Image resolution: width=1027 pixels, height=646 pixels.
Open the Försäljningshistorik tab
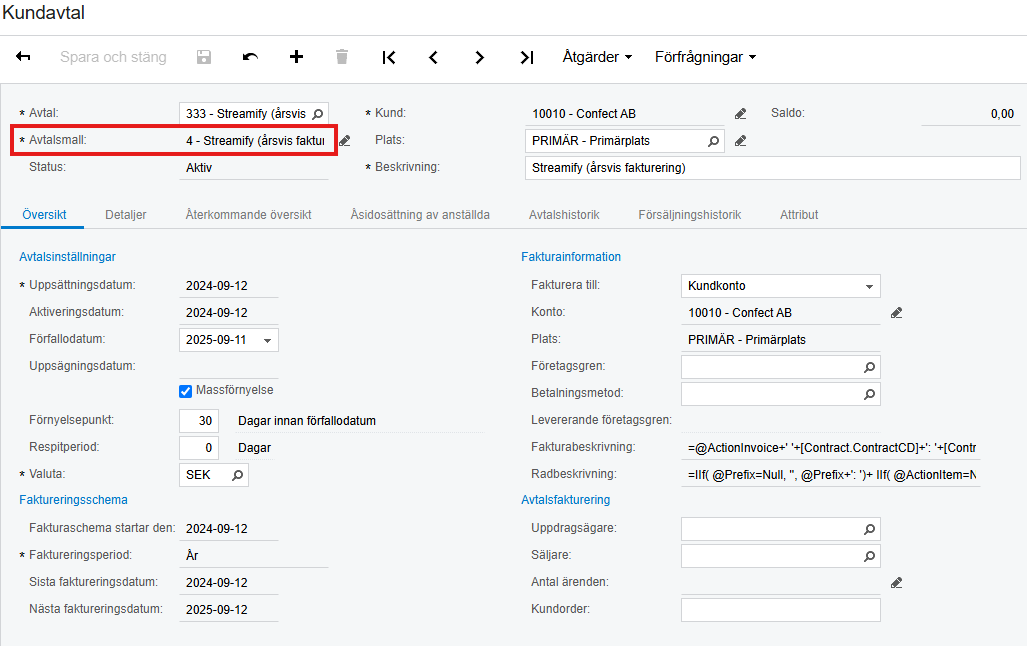coord(690,215)
